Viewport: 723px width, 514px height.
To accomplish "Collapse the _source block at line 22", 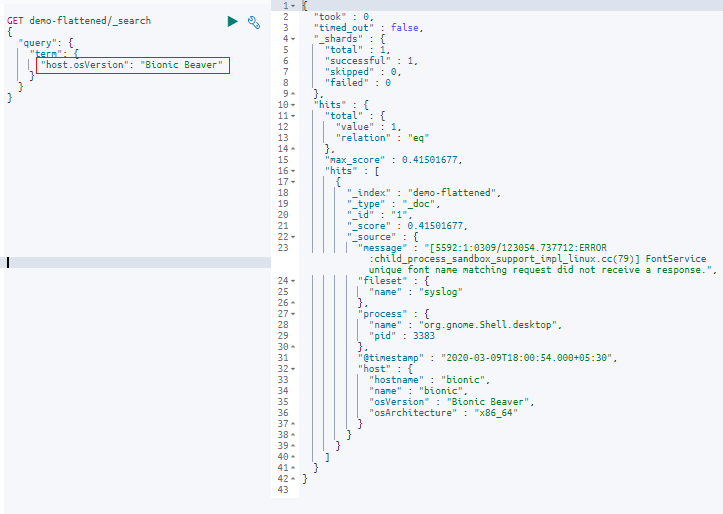I will 293,236.
